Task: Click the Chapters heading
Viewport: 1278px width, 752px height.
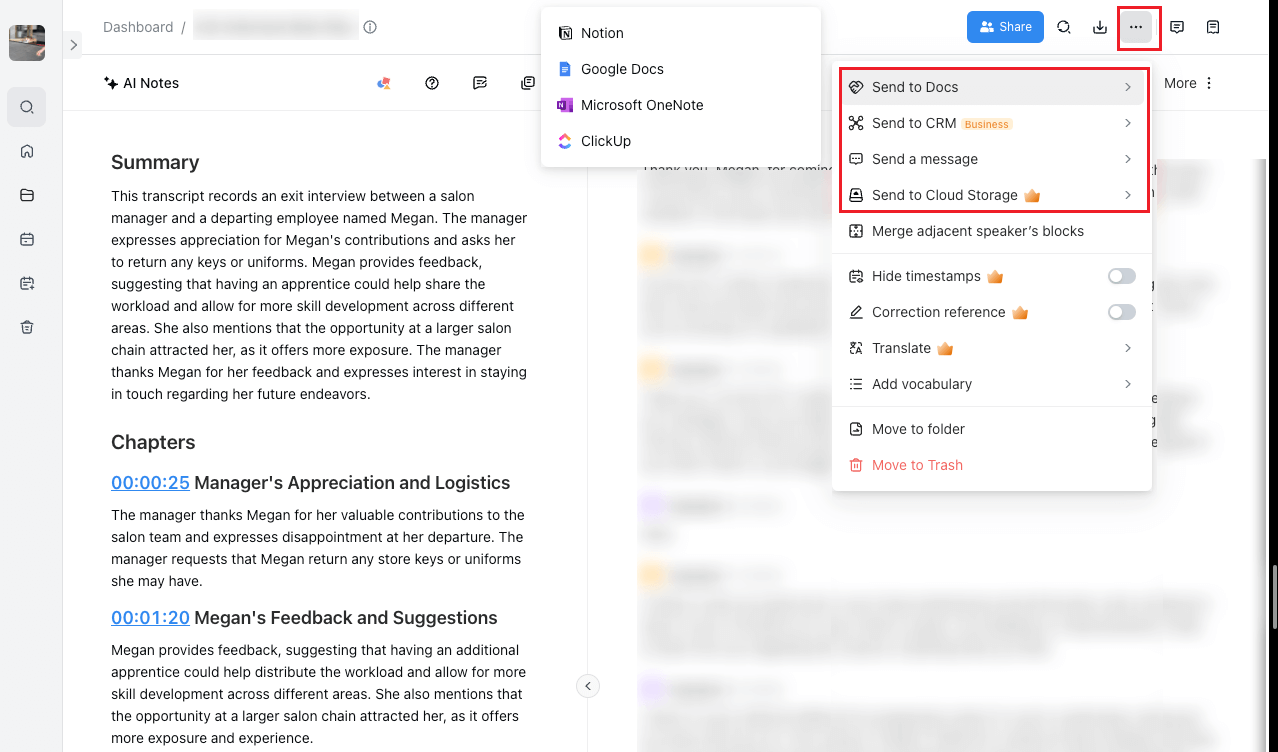Action: tap(153, 442)
